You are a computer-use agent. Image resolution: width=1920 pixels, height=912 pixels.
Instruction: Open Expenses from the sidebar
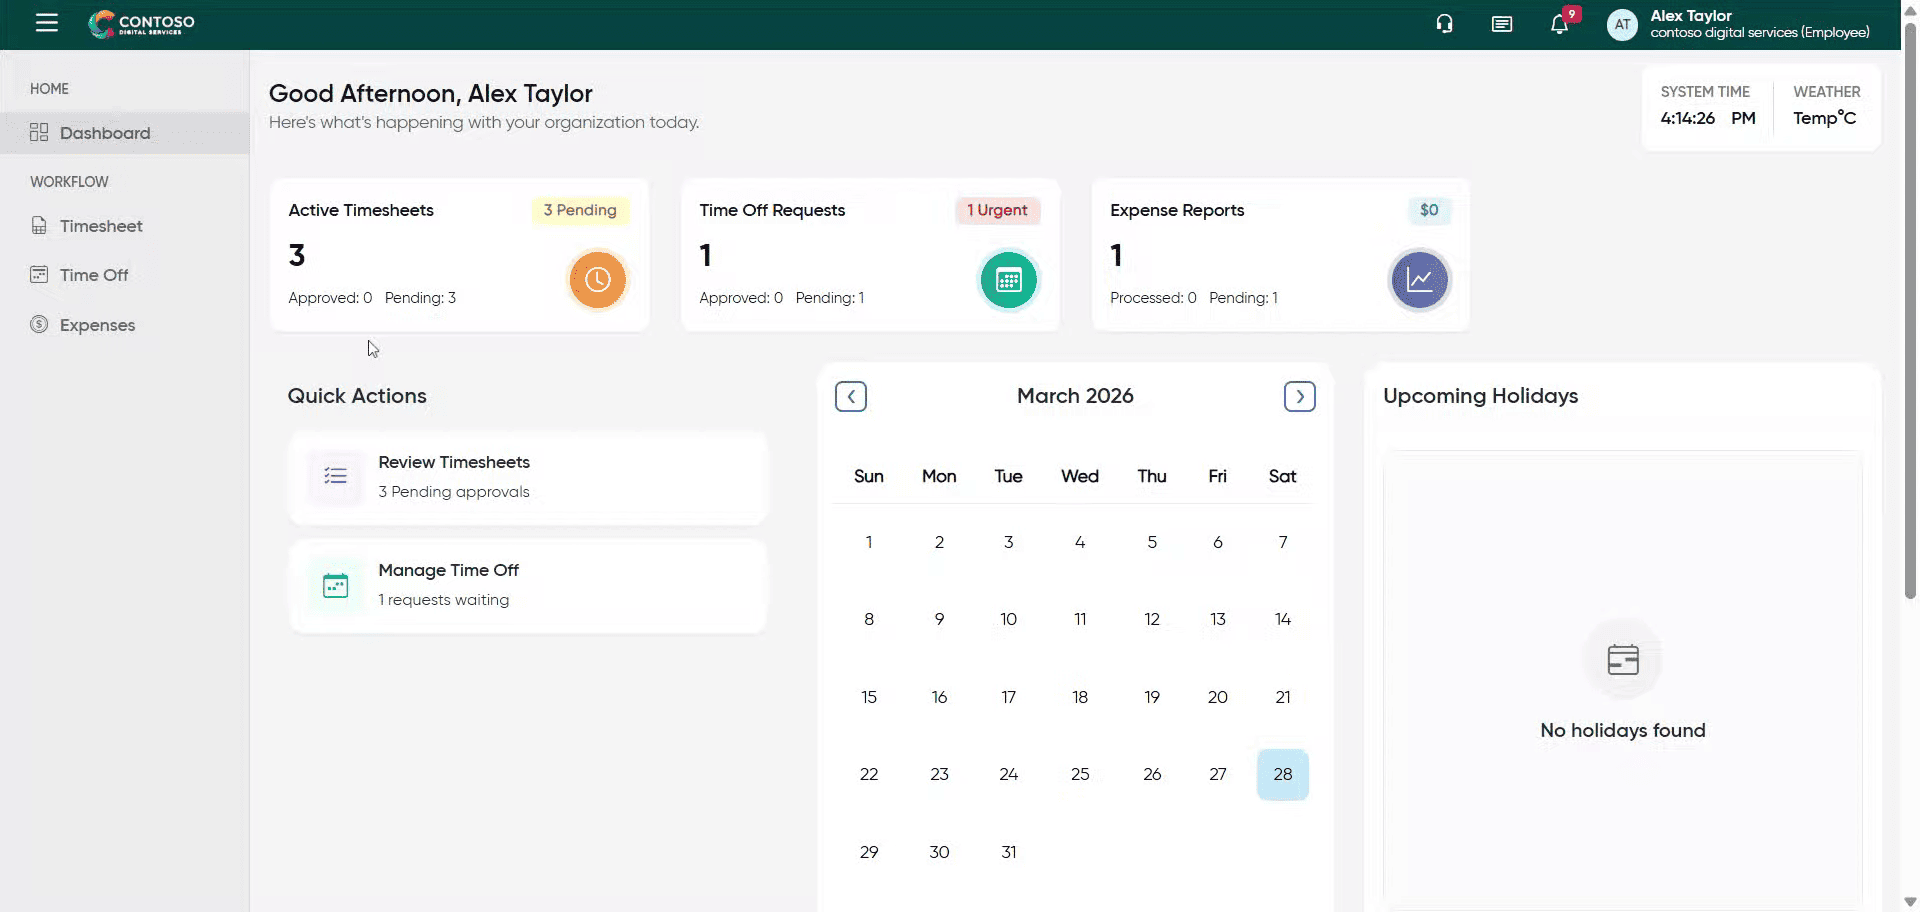tap(97, 325)
